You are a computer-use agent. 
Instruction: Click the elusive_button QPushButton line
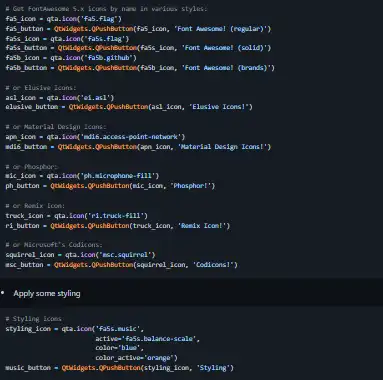click(129, 107)
